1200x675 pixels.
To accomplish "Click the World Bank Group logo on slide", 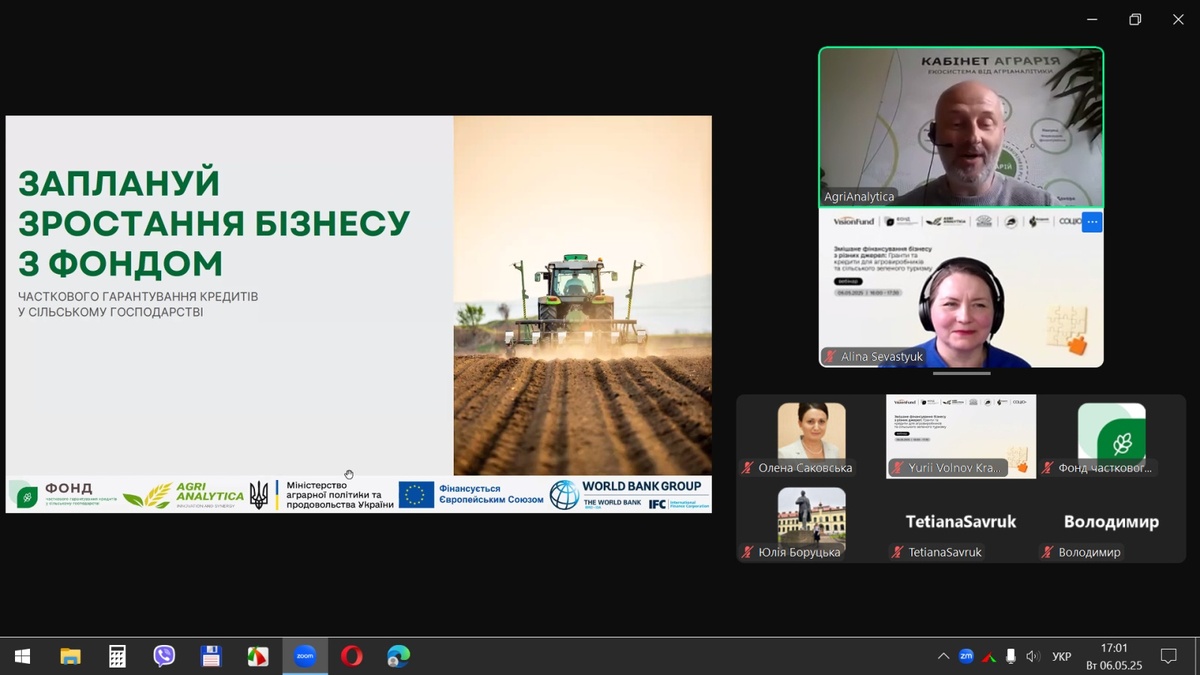I will tap(630, 494).
